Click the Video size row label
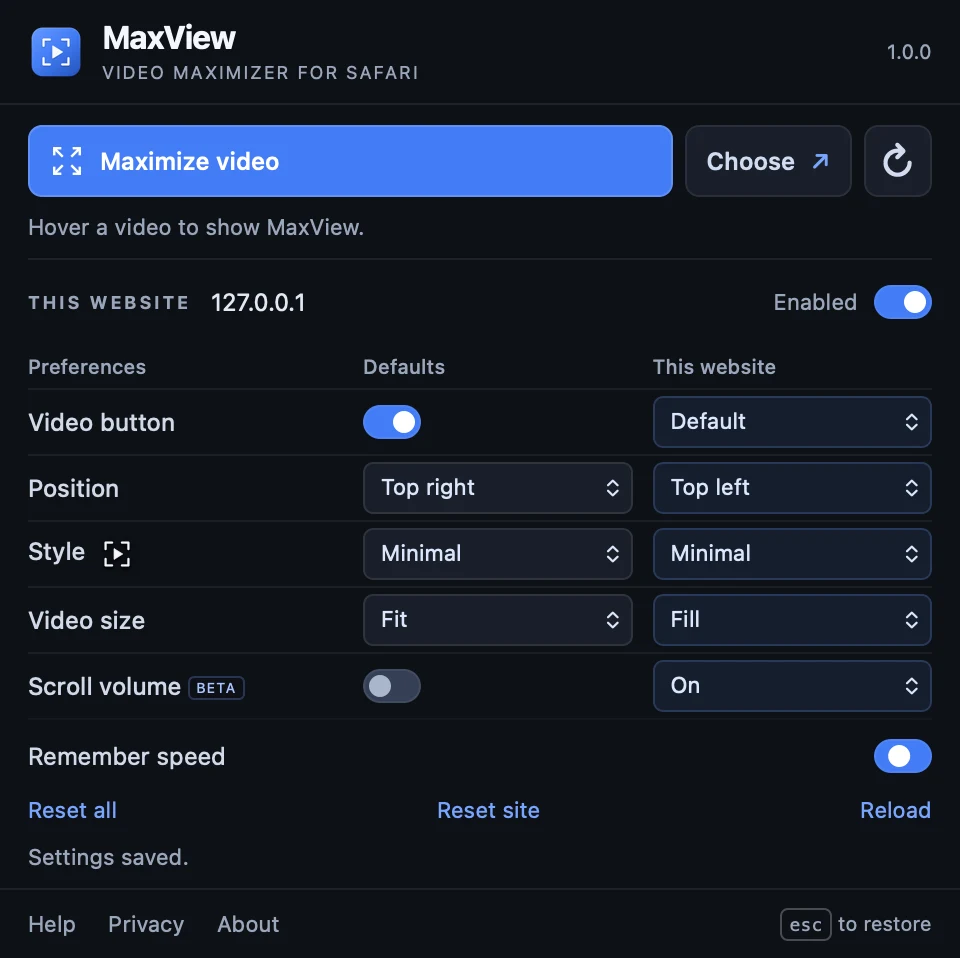This screenshot has height=958, width=960. point(86,621)
